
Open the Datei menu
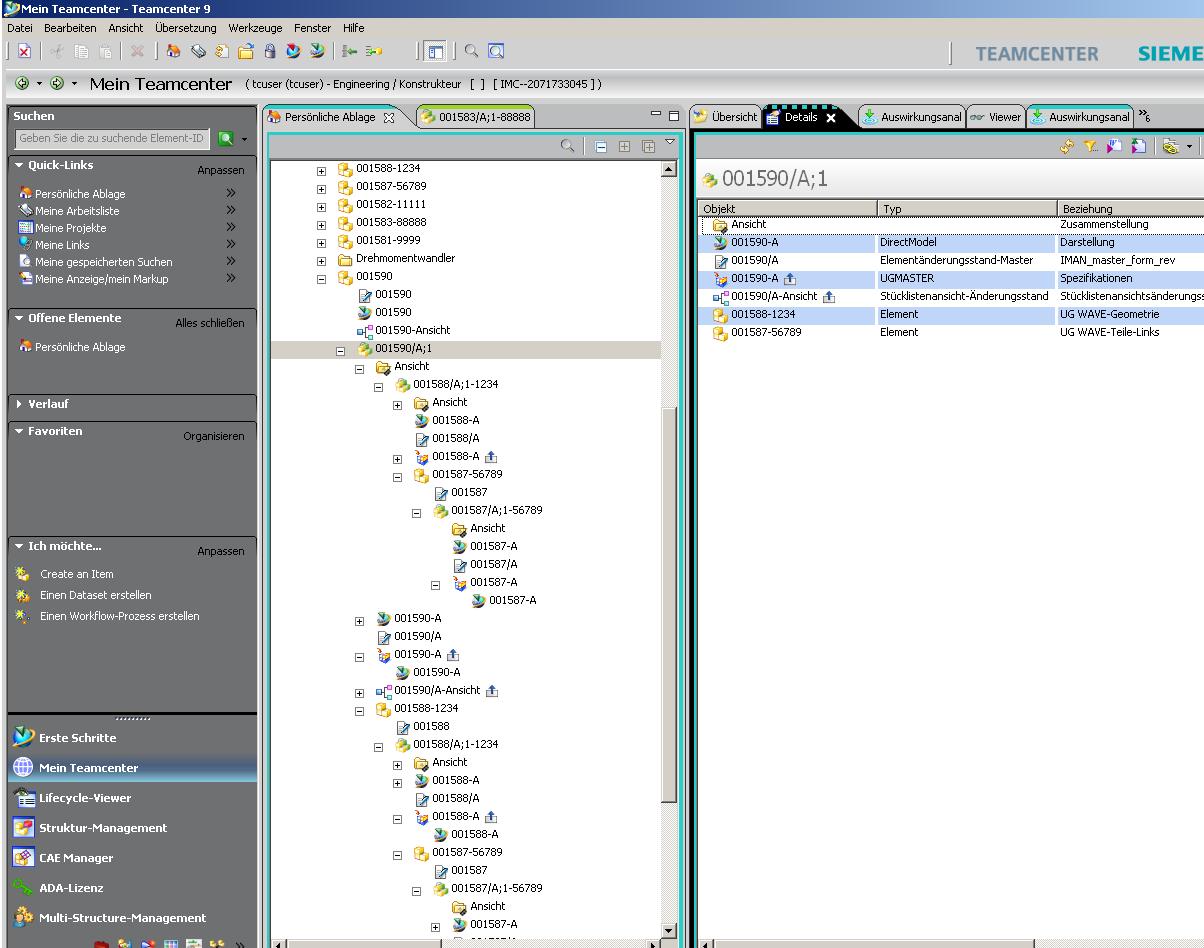[20, 28]
